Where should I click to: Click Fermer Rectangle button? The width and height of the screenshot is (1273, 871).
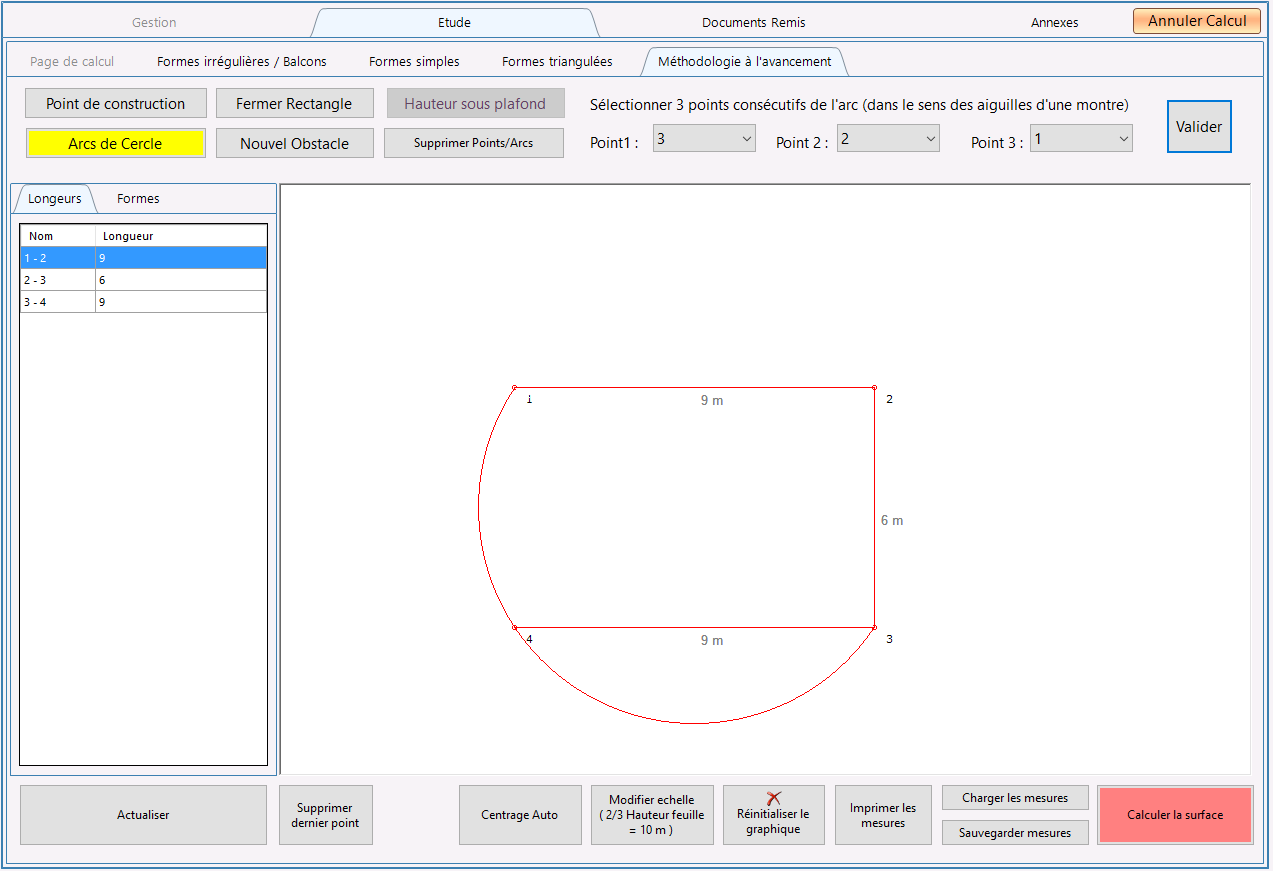pyautogui.click(x=294, y=103)
